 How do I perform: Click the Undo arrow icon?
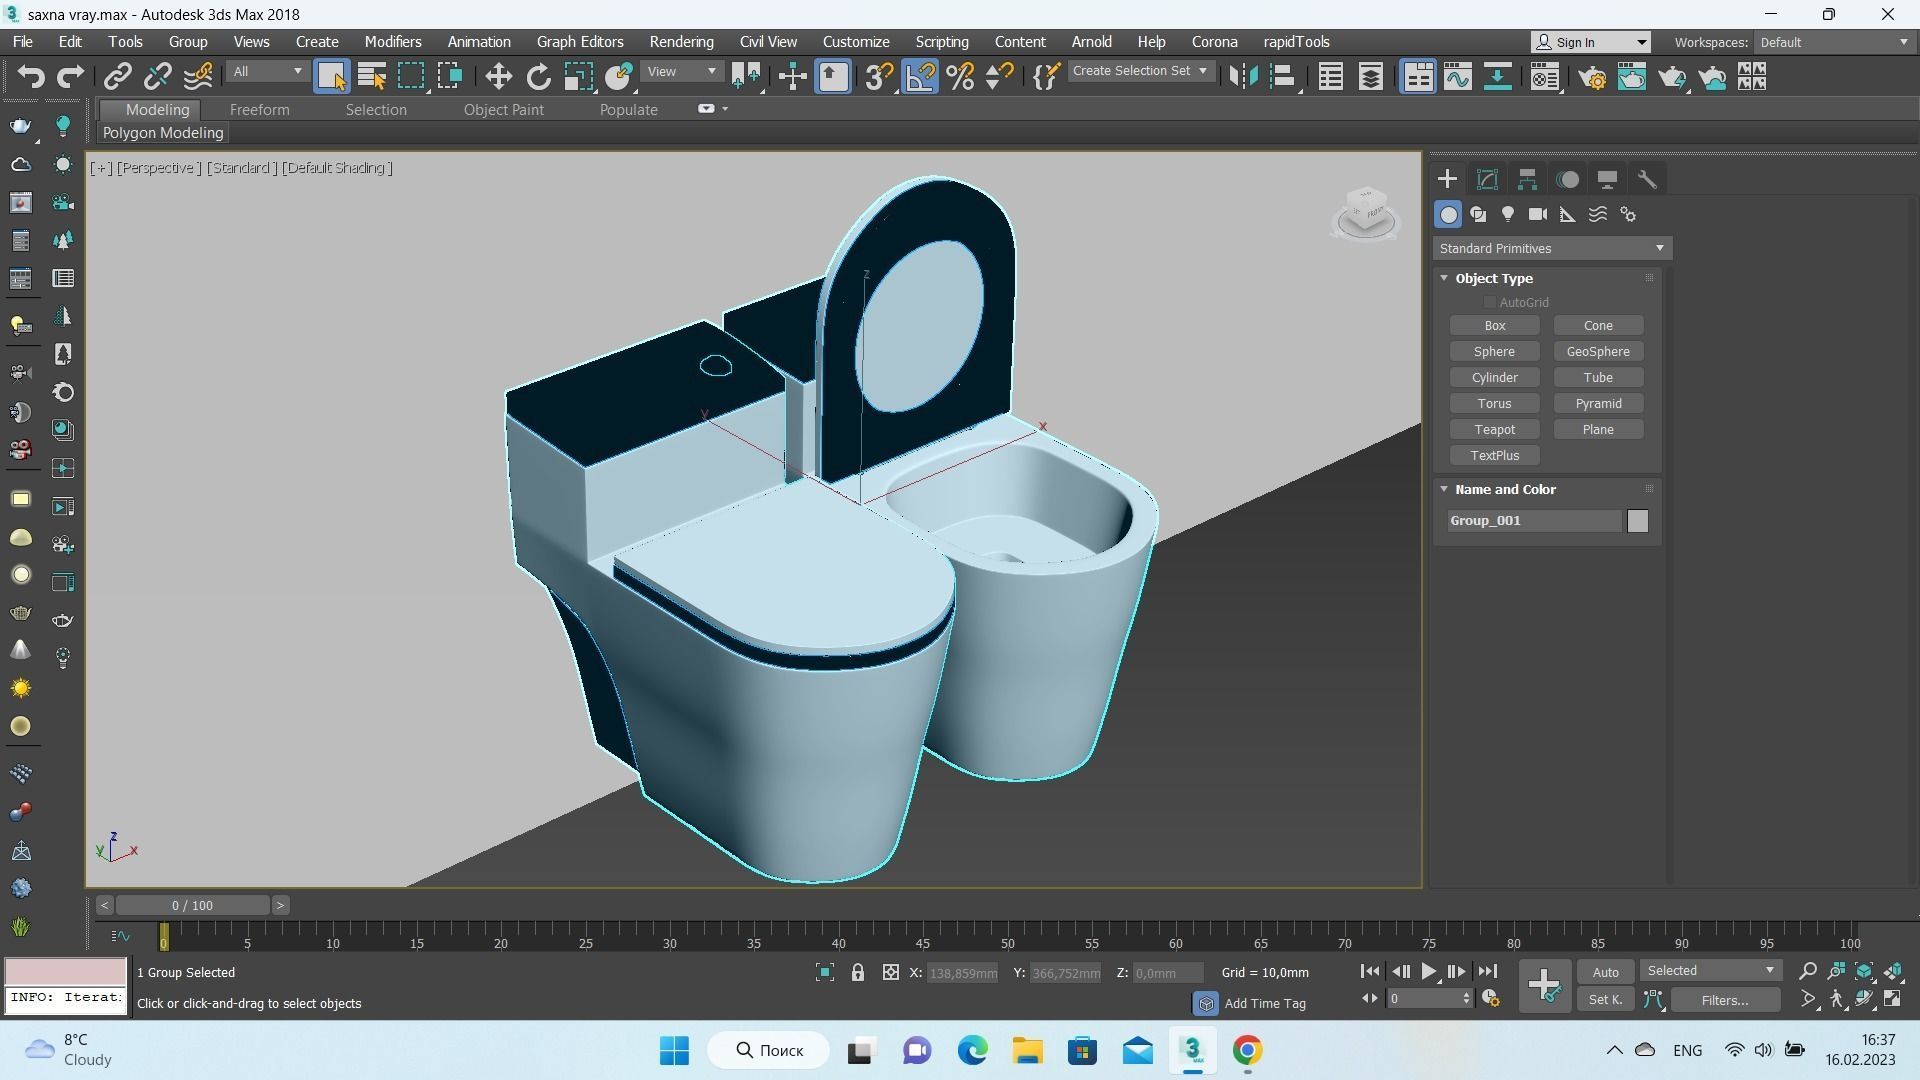(x=31, y=77)
